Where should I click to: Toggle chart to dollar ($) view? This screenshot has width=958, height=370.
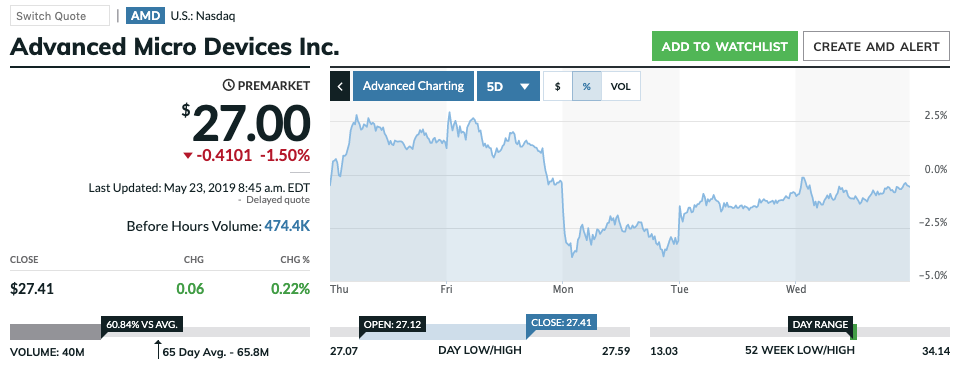click(x=557, y=86)
